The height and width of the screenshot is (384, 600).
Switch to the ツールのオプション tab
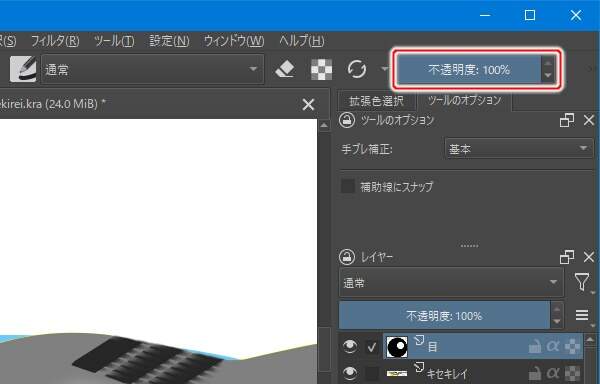point(464,100)
